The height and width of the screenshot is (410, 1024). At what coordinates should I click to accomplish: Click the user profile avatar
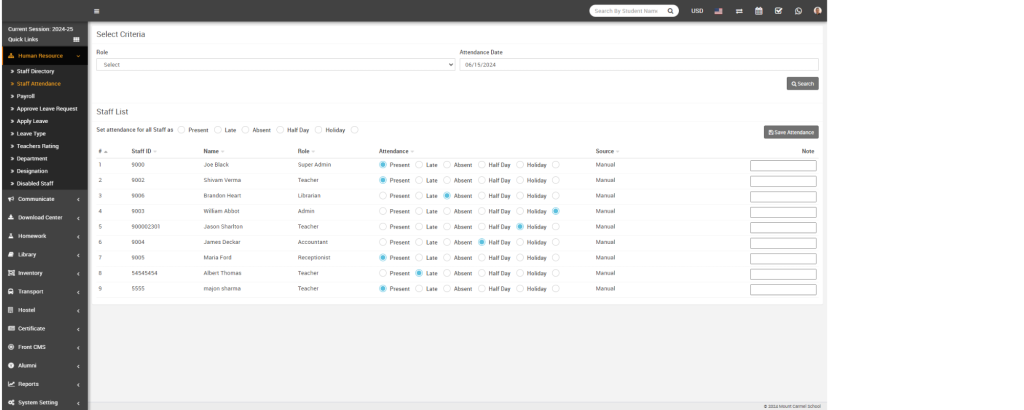pyautogui.click(x=818, y=11)
